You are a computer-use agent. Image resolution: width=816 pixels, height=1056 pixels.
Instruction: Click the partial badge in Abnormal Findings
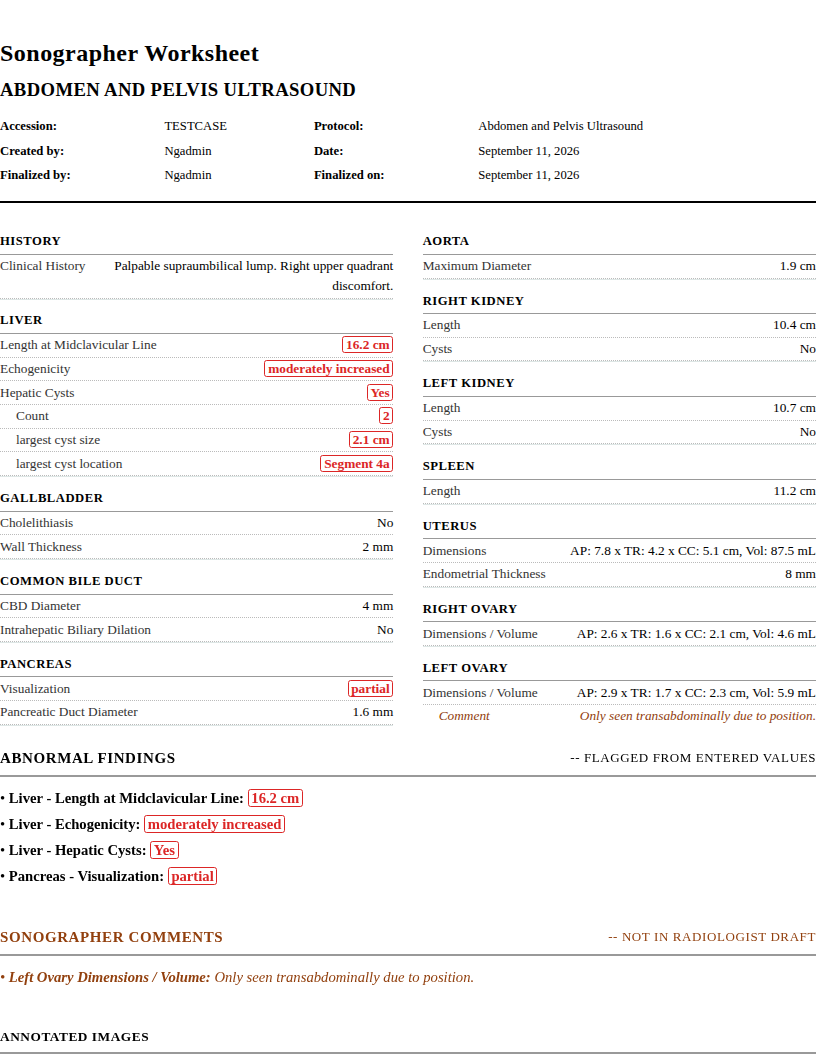click(193, 876)
